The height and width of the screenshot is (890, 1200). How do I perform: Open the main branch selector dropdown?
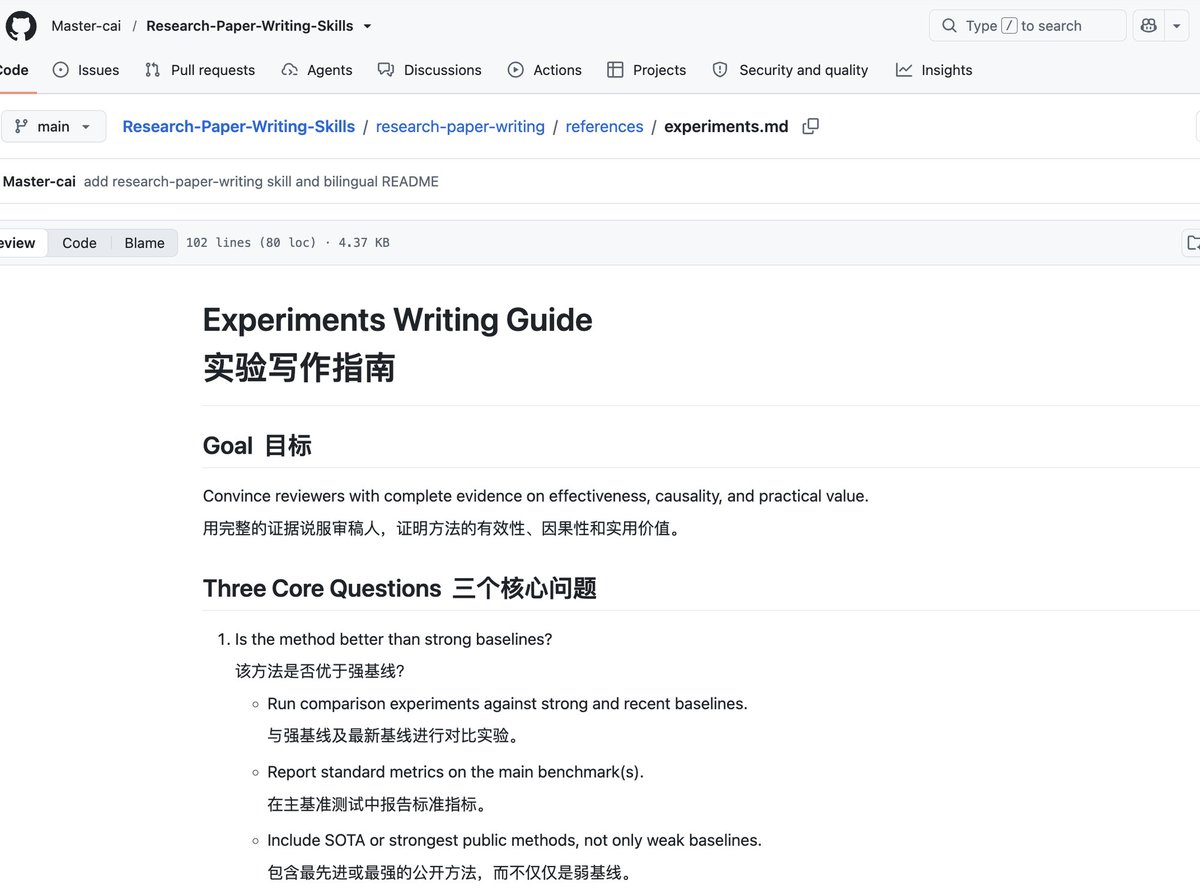pyautogui.click(x=53, y=126)
